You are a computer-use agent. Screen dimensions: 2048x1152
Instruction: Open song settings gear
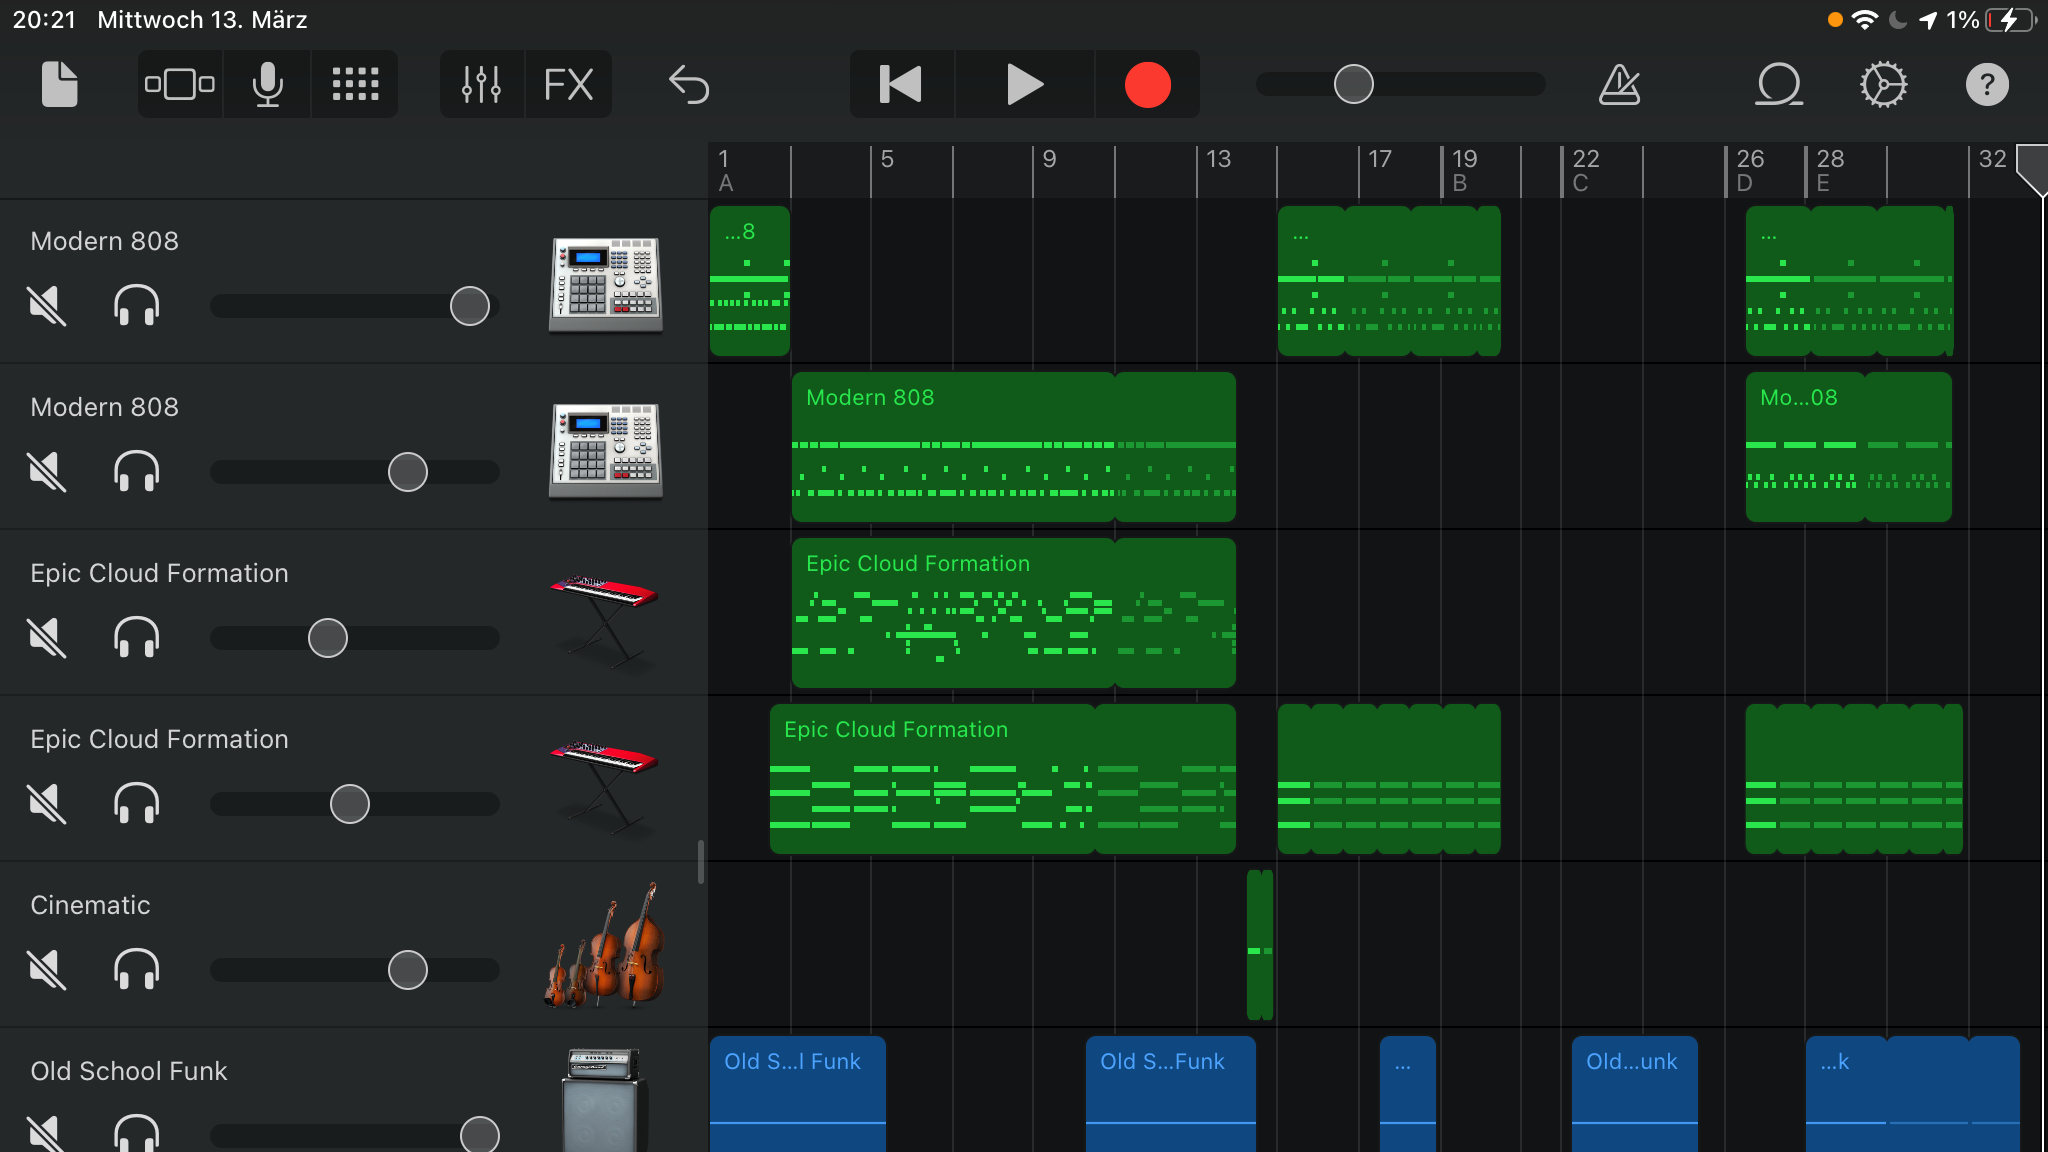[x=1883, y=85]
